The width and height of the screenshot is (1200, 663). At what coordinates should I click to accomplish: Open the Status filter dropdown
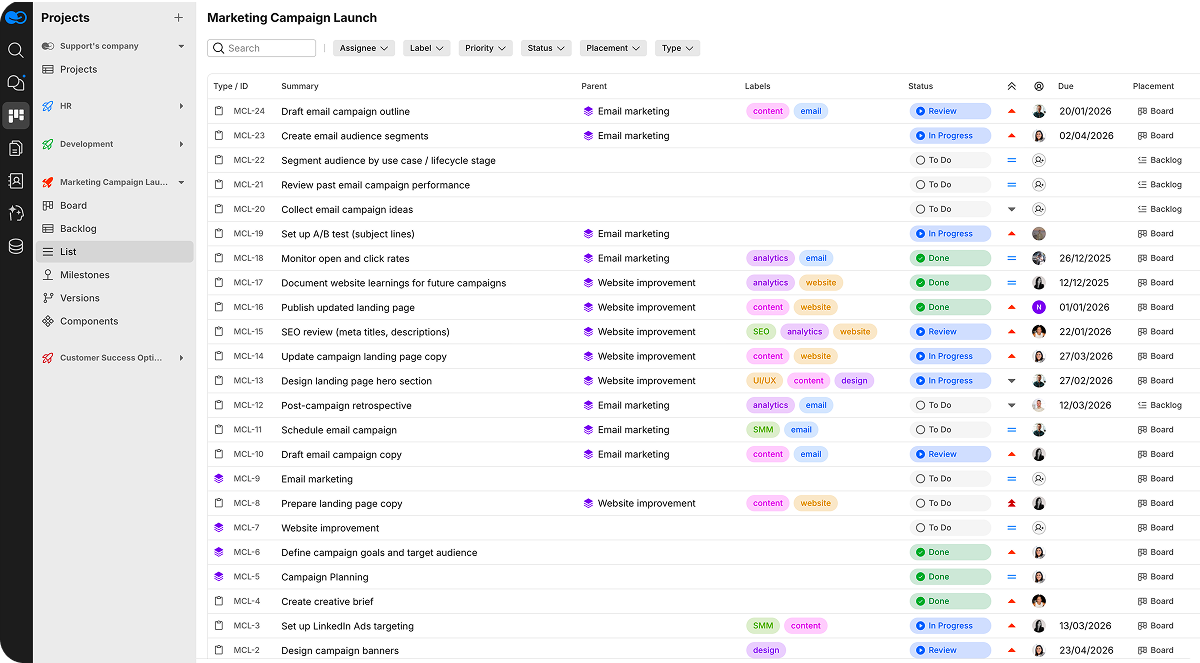[546, 48]
